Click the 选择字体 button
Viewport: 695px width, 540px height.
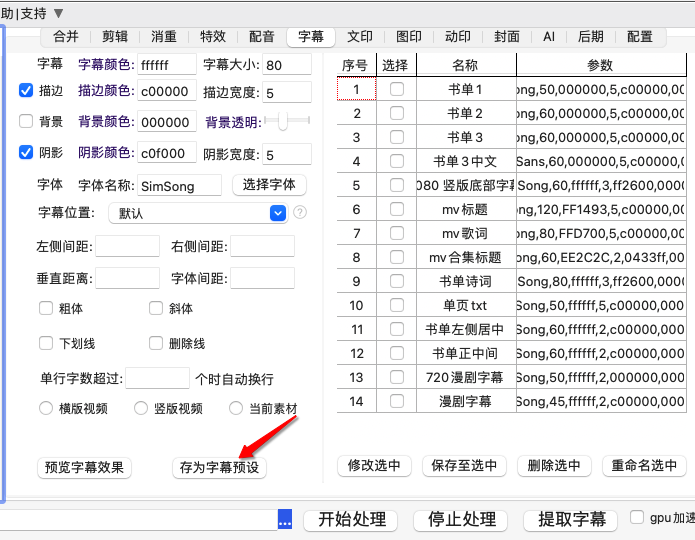(269, 184)
